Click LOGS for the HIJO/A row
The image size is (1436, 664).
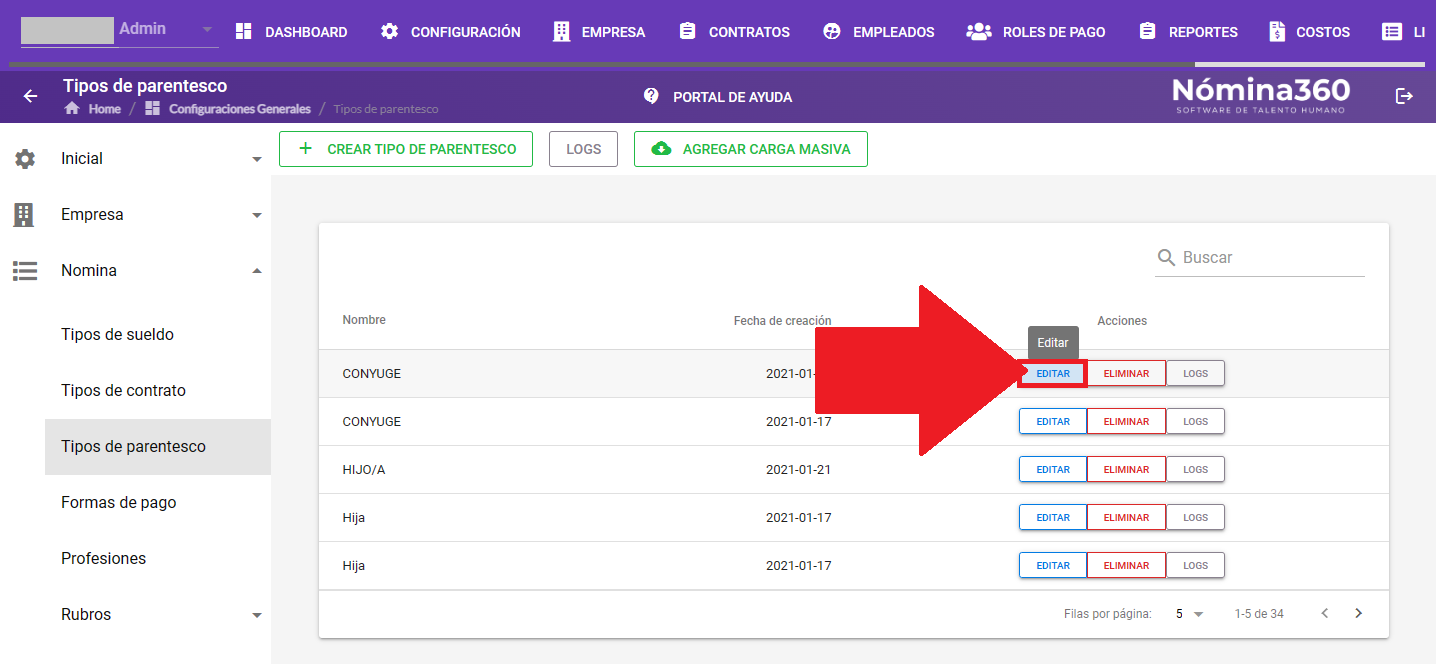pos(1195,470)
